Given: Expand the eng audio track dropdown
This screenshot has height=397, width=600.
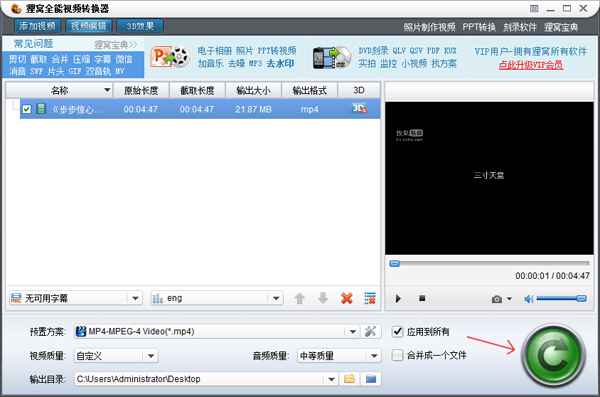Looking at the screenshot, I should 276,298.
